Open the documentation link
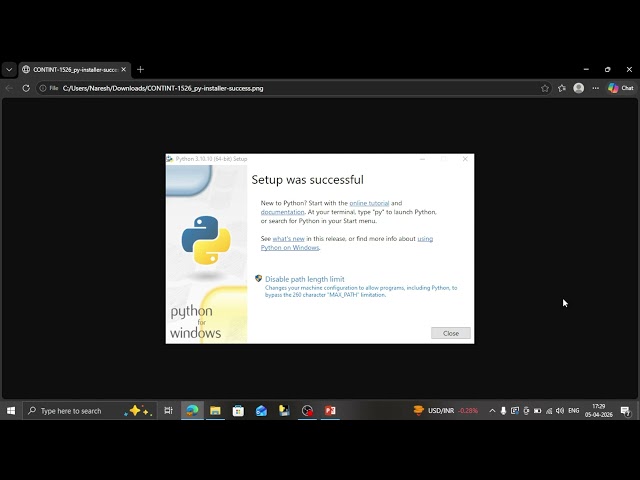The image size is (640, 480). 282,212
